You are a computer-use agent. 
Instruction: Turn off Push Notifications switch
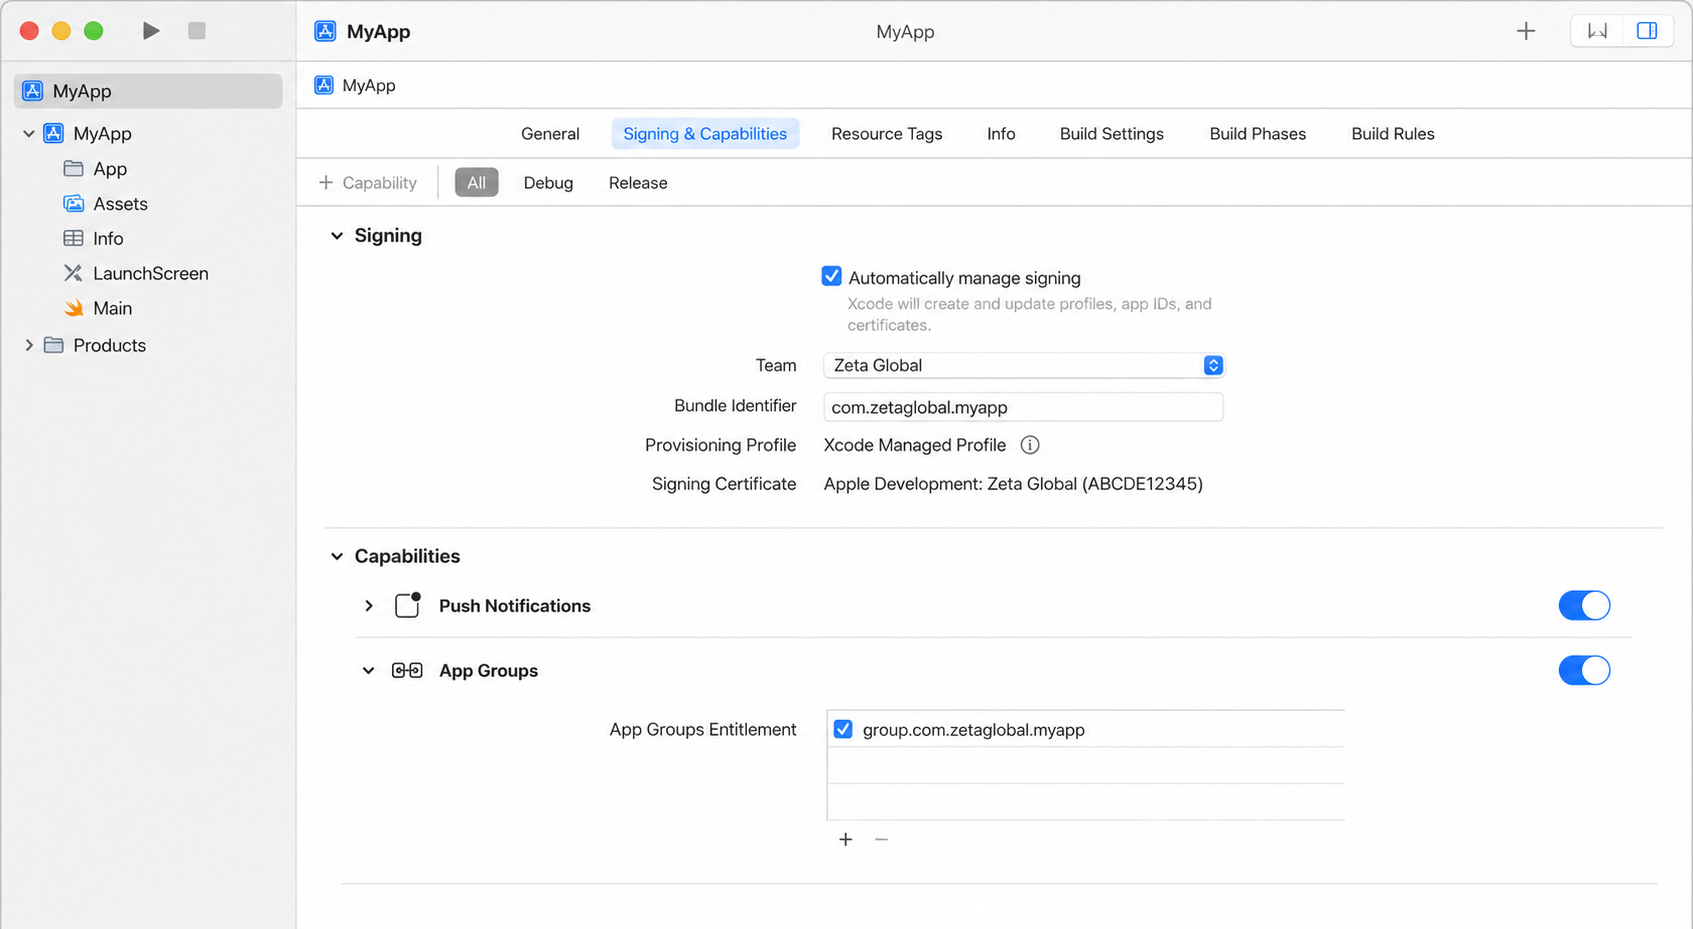coord(1584,605)
